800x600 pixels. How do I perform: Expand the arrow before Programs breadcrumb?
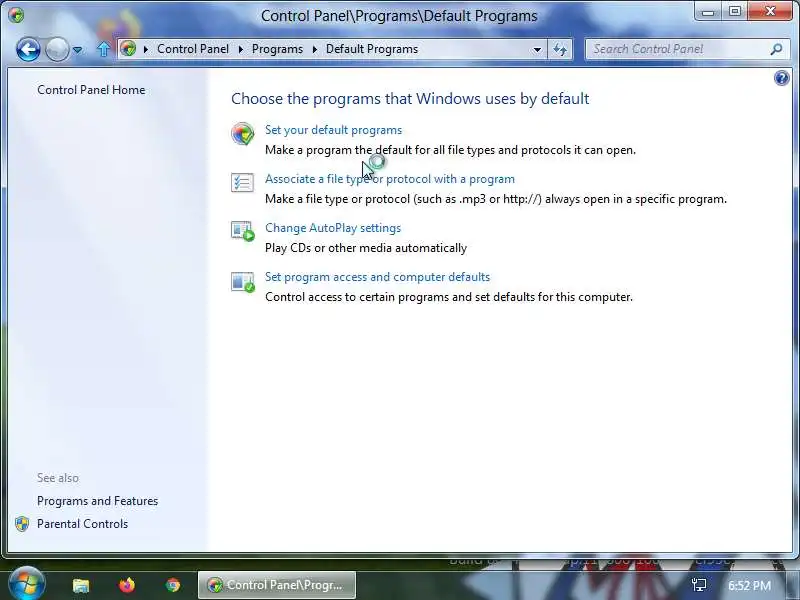point(240,49)
